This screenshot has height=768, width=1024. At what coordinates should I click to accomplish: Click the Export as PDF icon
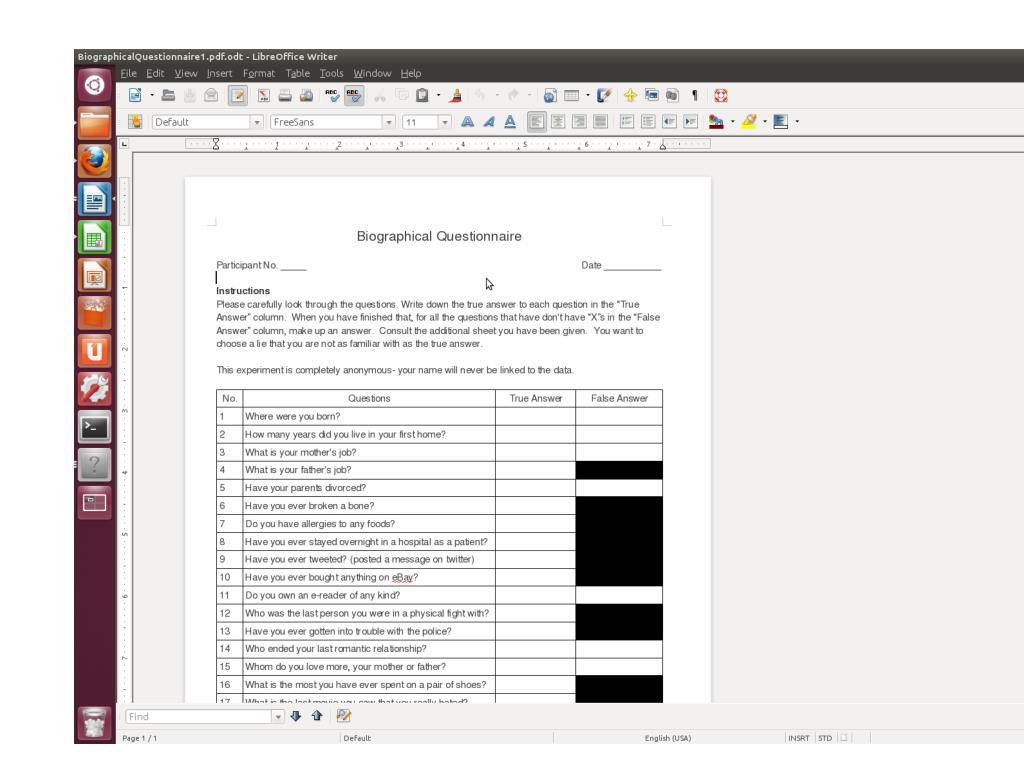(x=263, y=96)
